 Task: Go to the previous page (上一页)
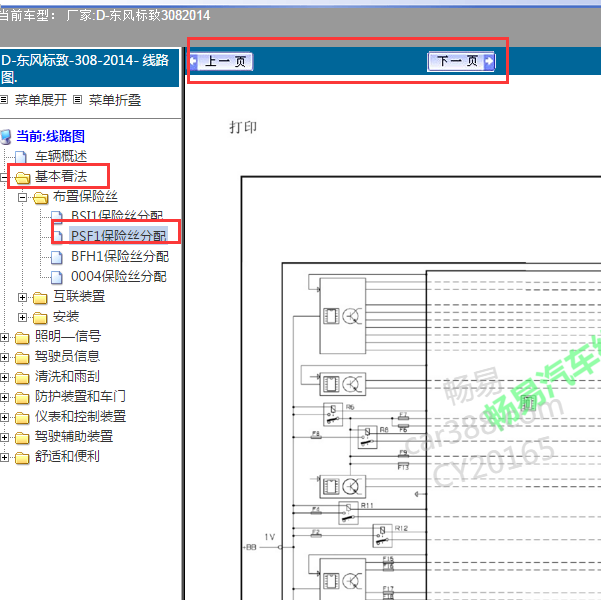[222, 61]
